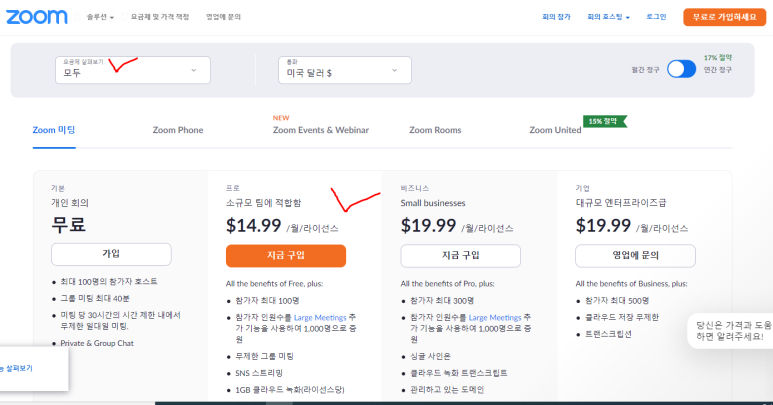
Task: Open the 솔루션 menu
Action: click(x=100, y=17)
